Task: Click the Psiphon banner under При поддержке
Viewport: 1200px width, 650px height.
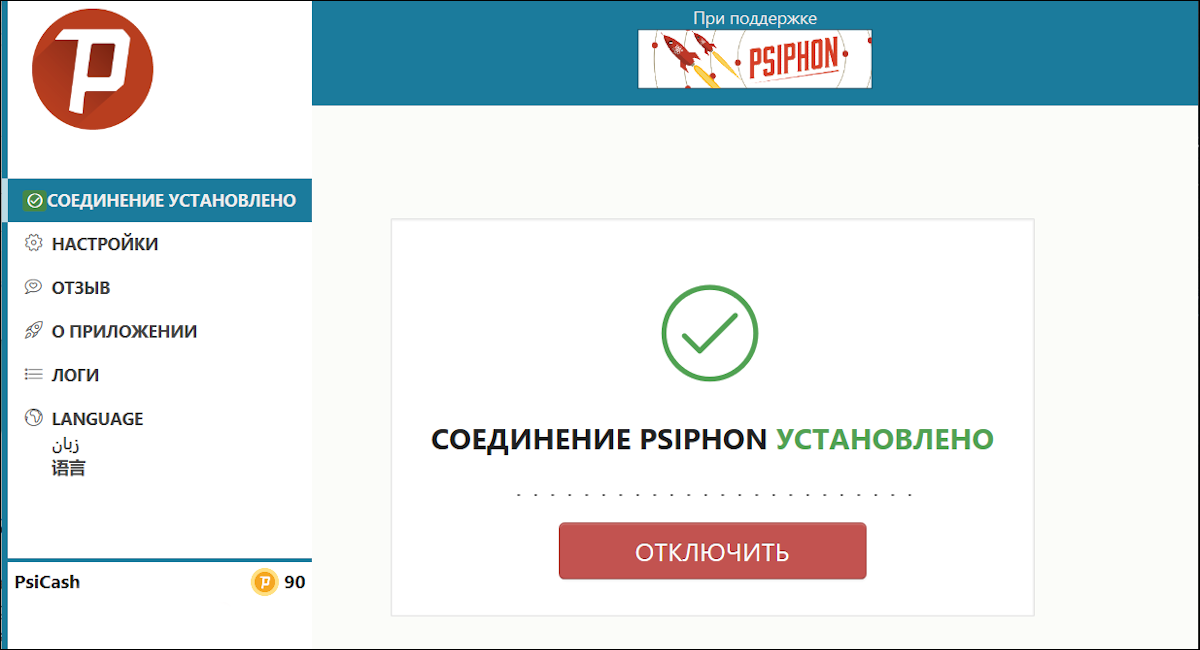Action: [754, 58]
